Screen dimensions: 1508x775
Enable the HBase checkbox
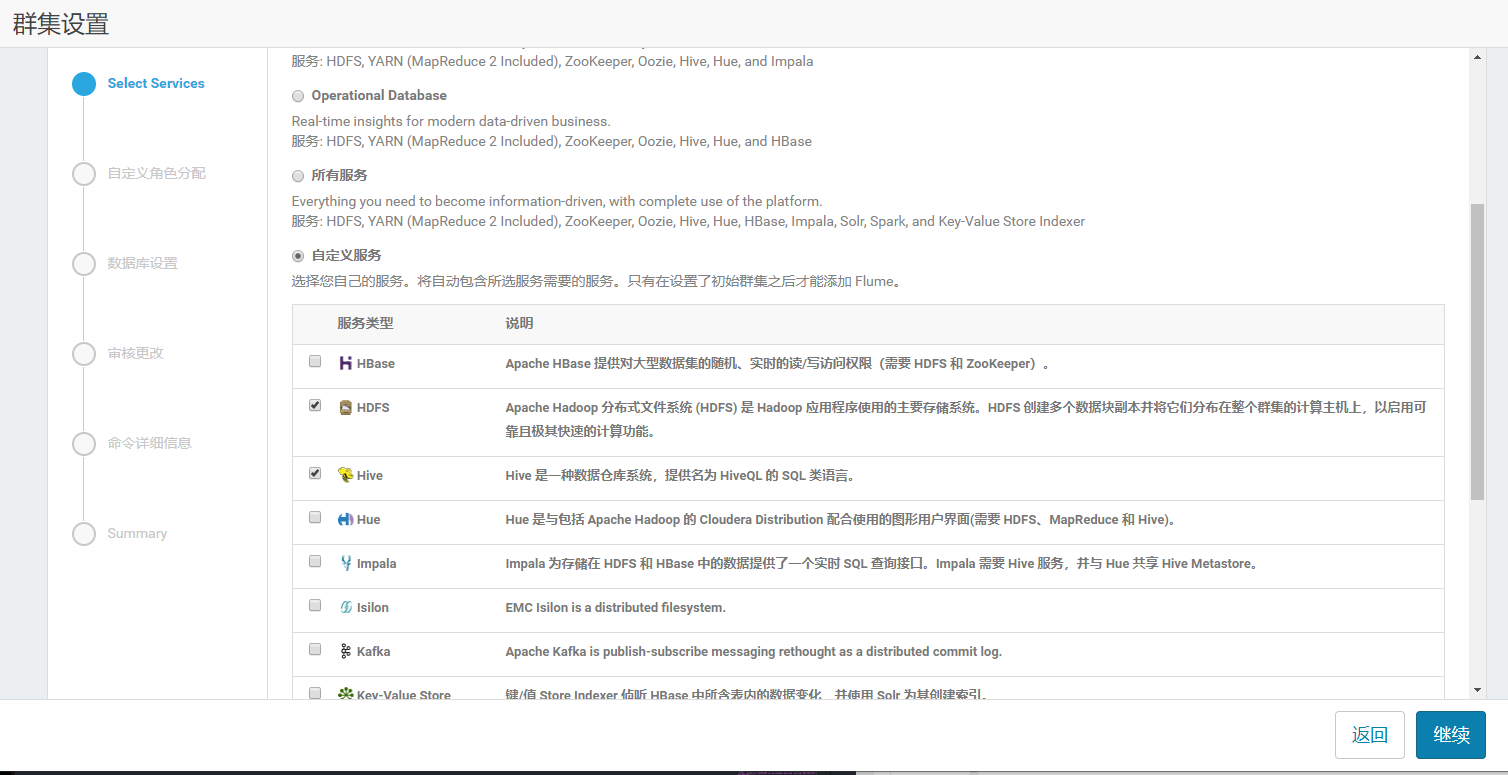[315, 361]
